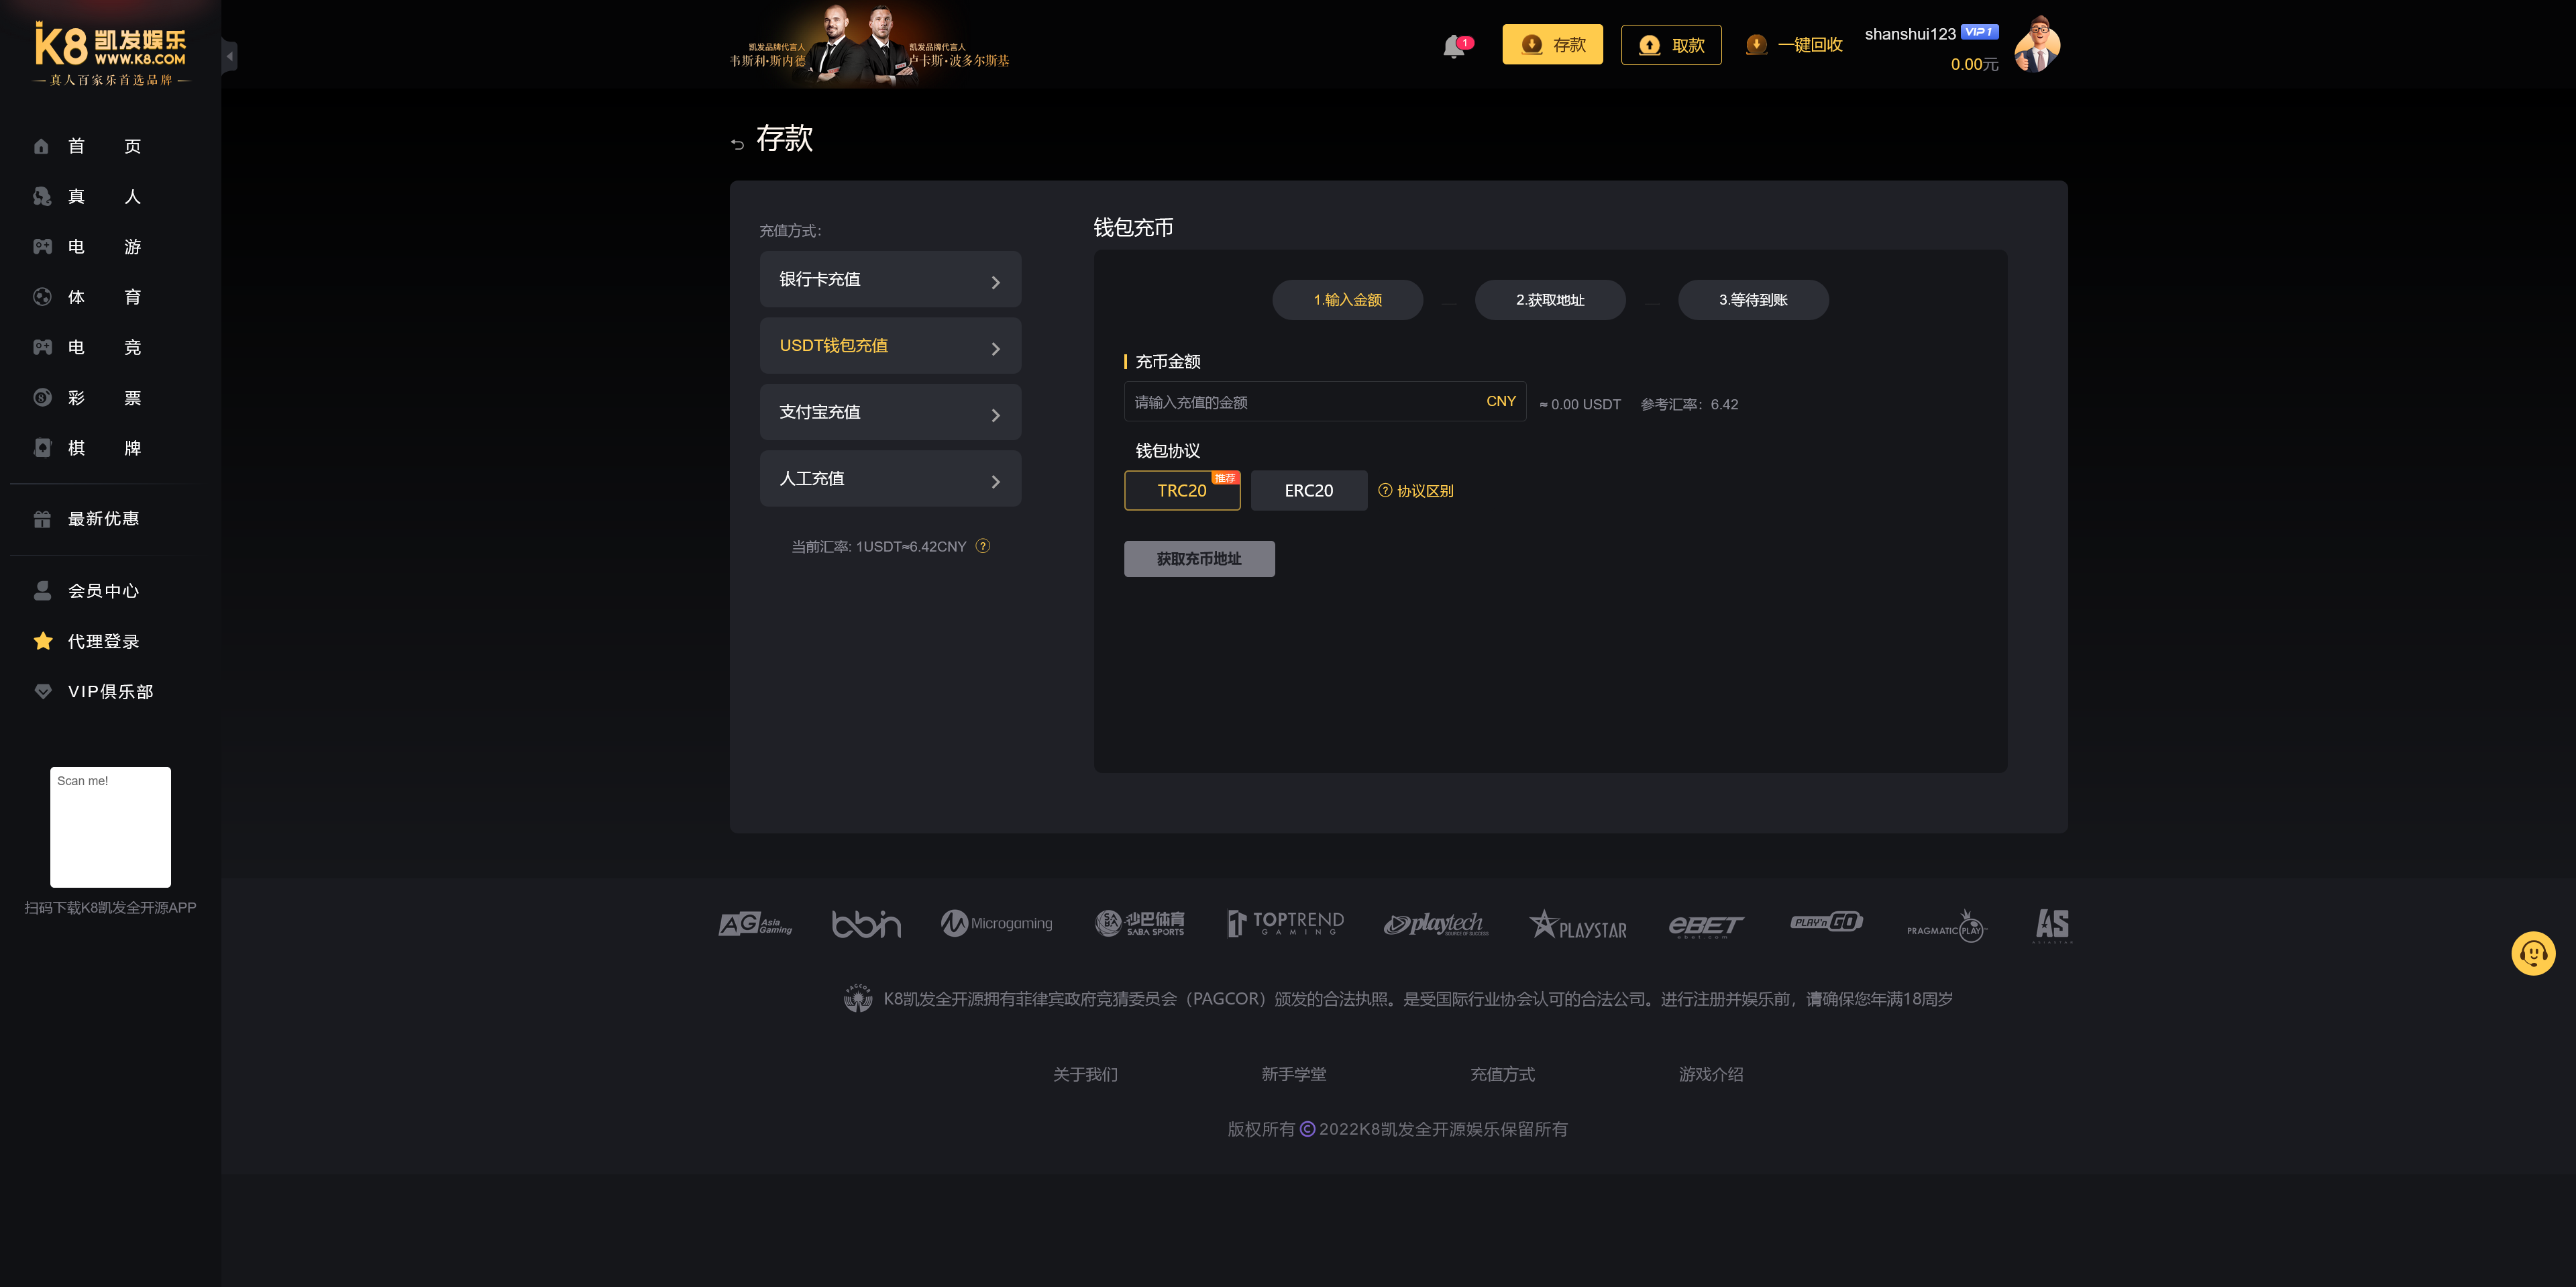The width and height of the screenshot is (2576, 1287).
Task: Click the SABA Sports logo
Action: coord(1140,923)
